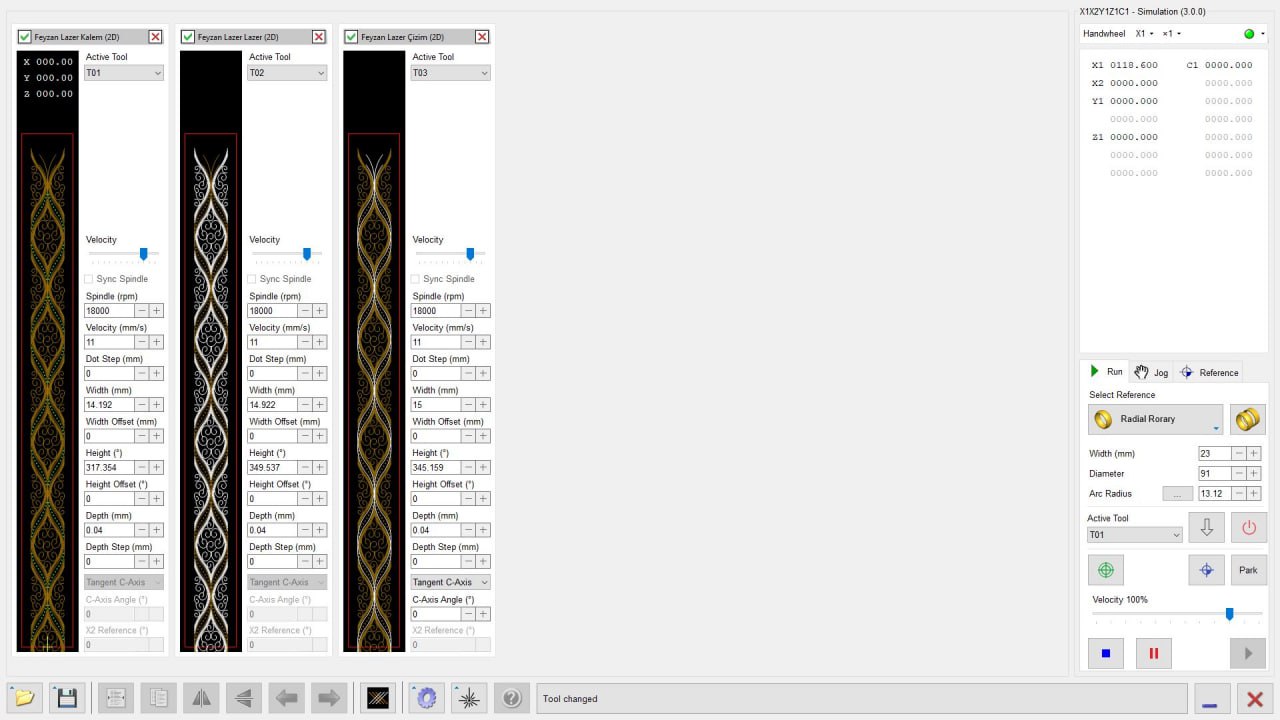Uncheck the Feyzan Lazer Kalem (2D) checkbox
Image resolution: width=1280 pixels, height=720 pixels.
pyautogui.click(x=25, y=37)
